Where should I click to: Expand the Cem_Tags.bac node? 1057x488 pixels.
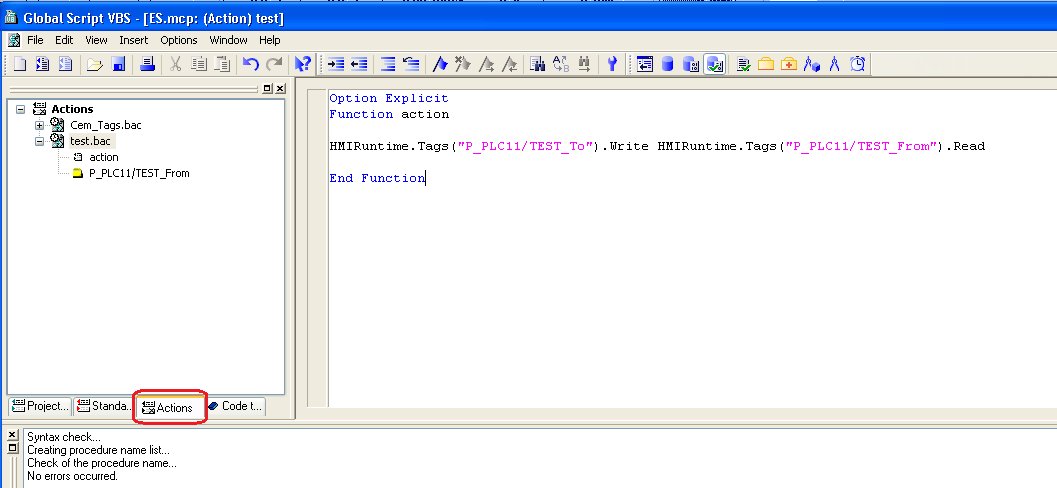pos(39,125)
